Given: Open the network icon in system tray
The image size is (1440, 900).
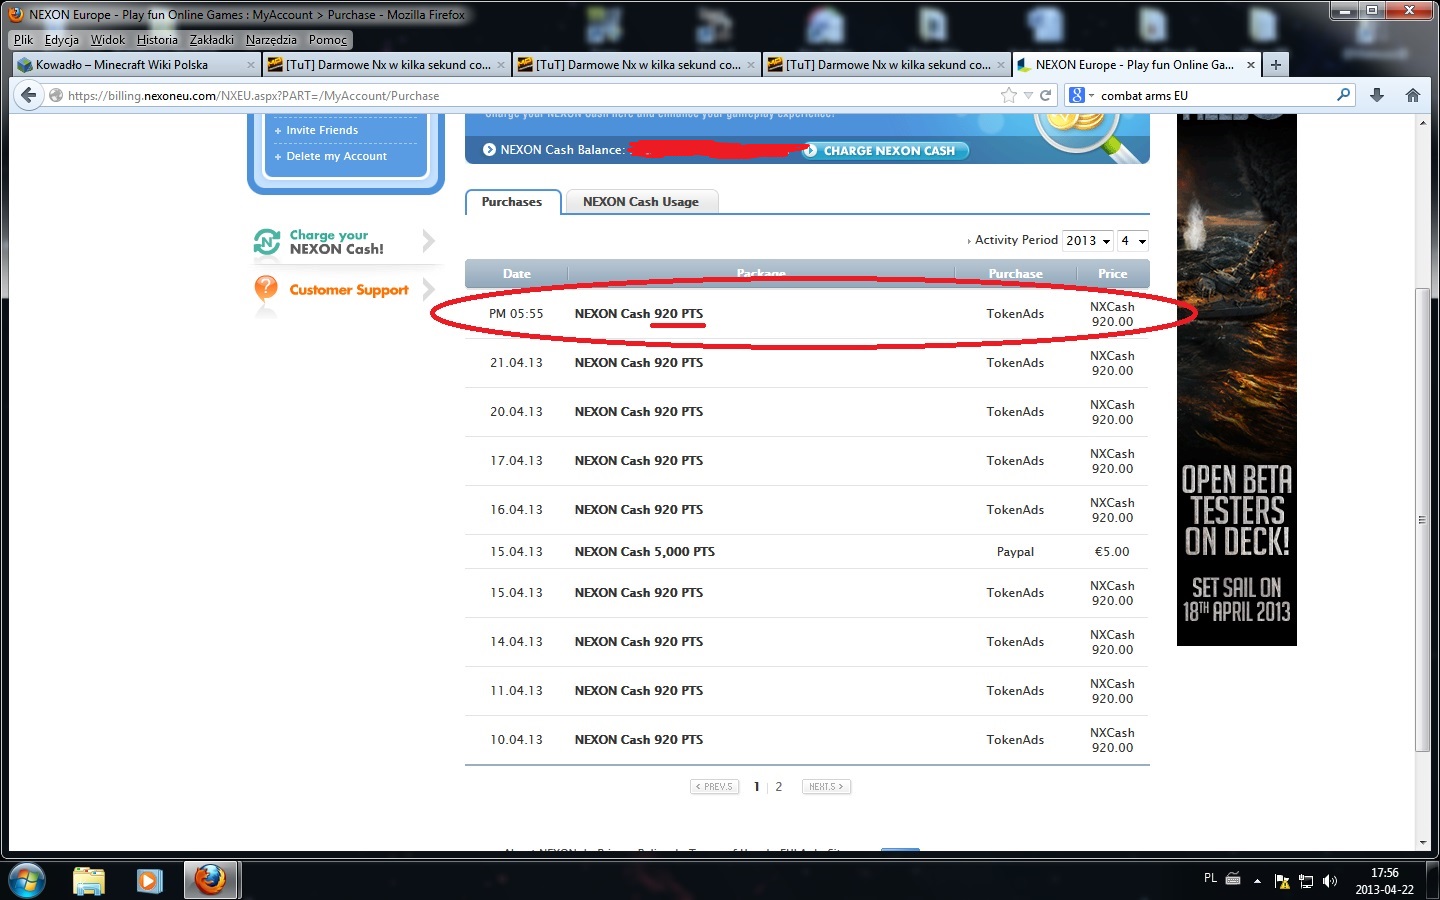Looking at the screenshot, I should click(1305, 881).
